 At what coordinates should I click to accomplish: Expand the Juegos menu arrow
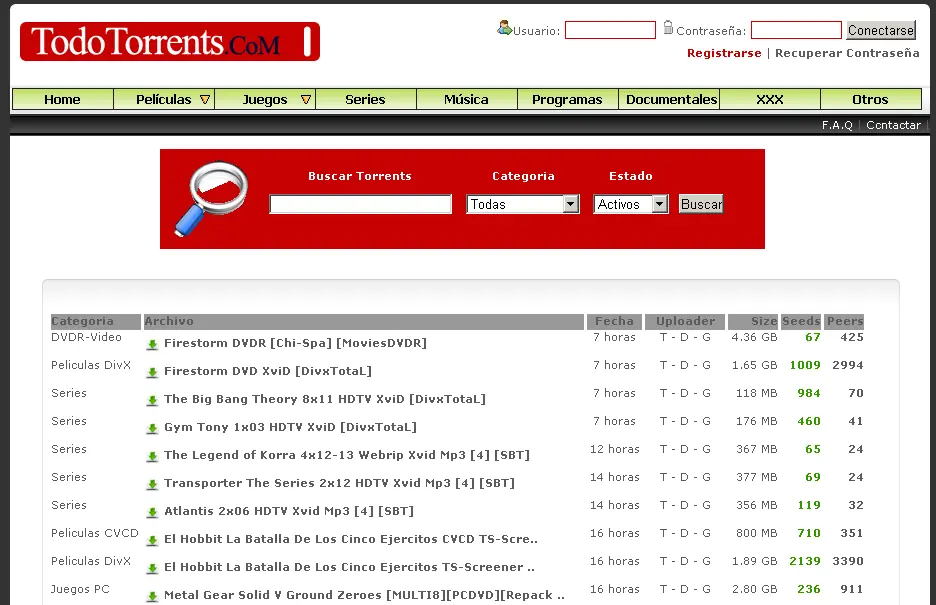[306, 100]
